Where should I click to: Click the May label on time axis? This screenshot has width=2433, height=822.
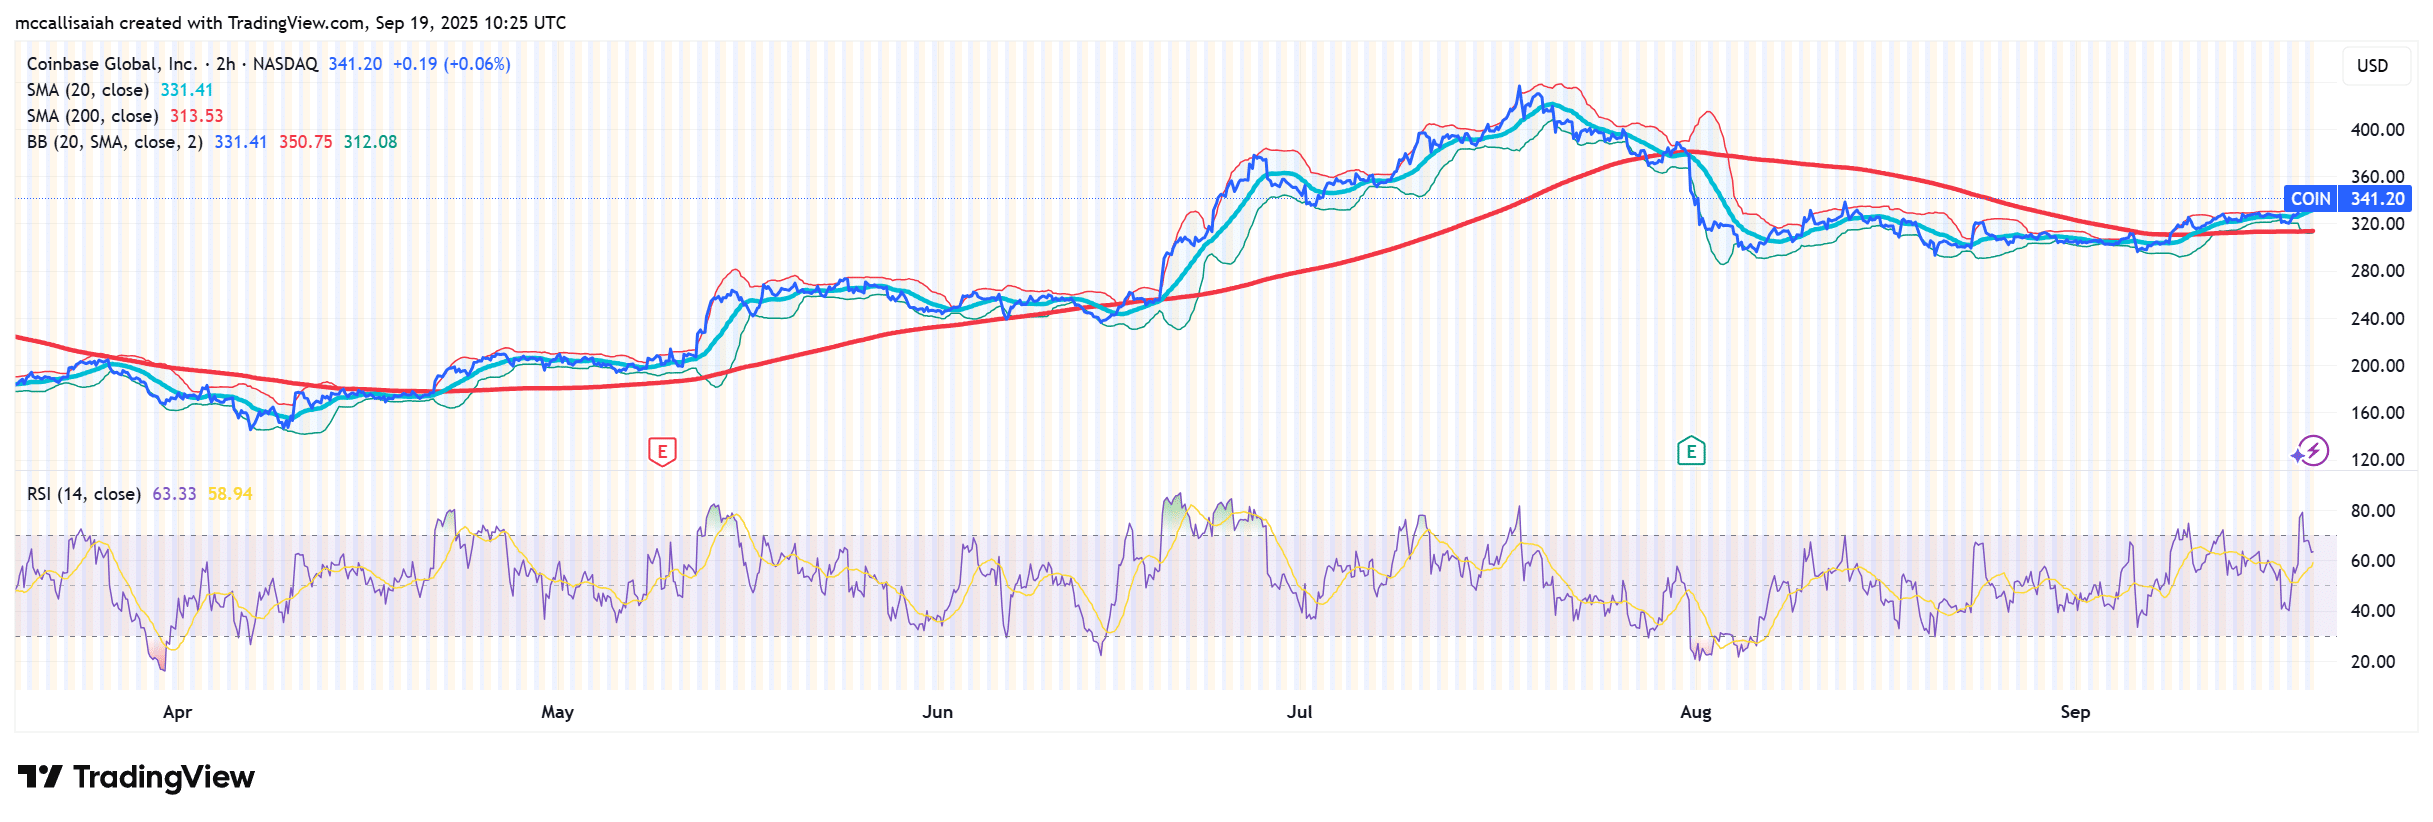coord(557,712)
